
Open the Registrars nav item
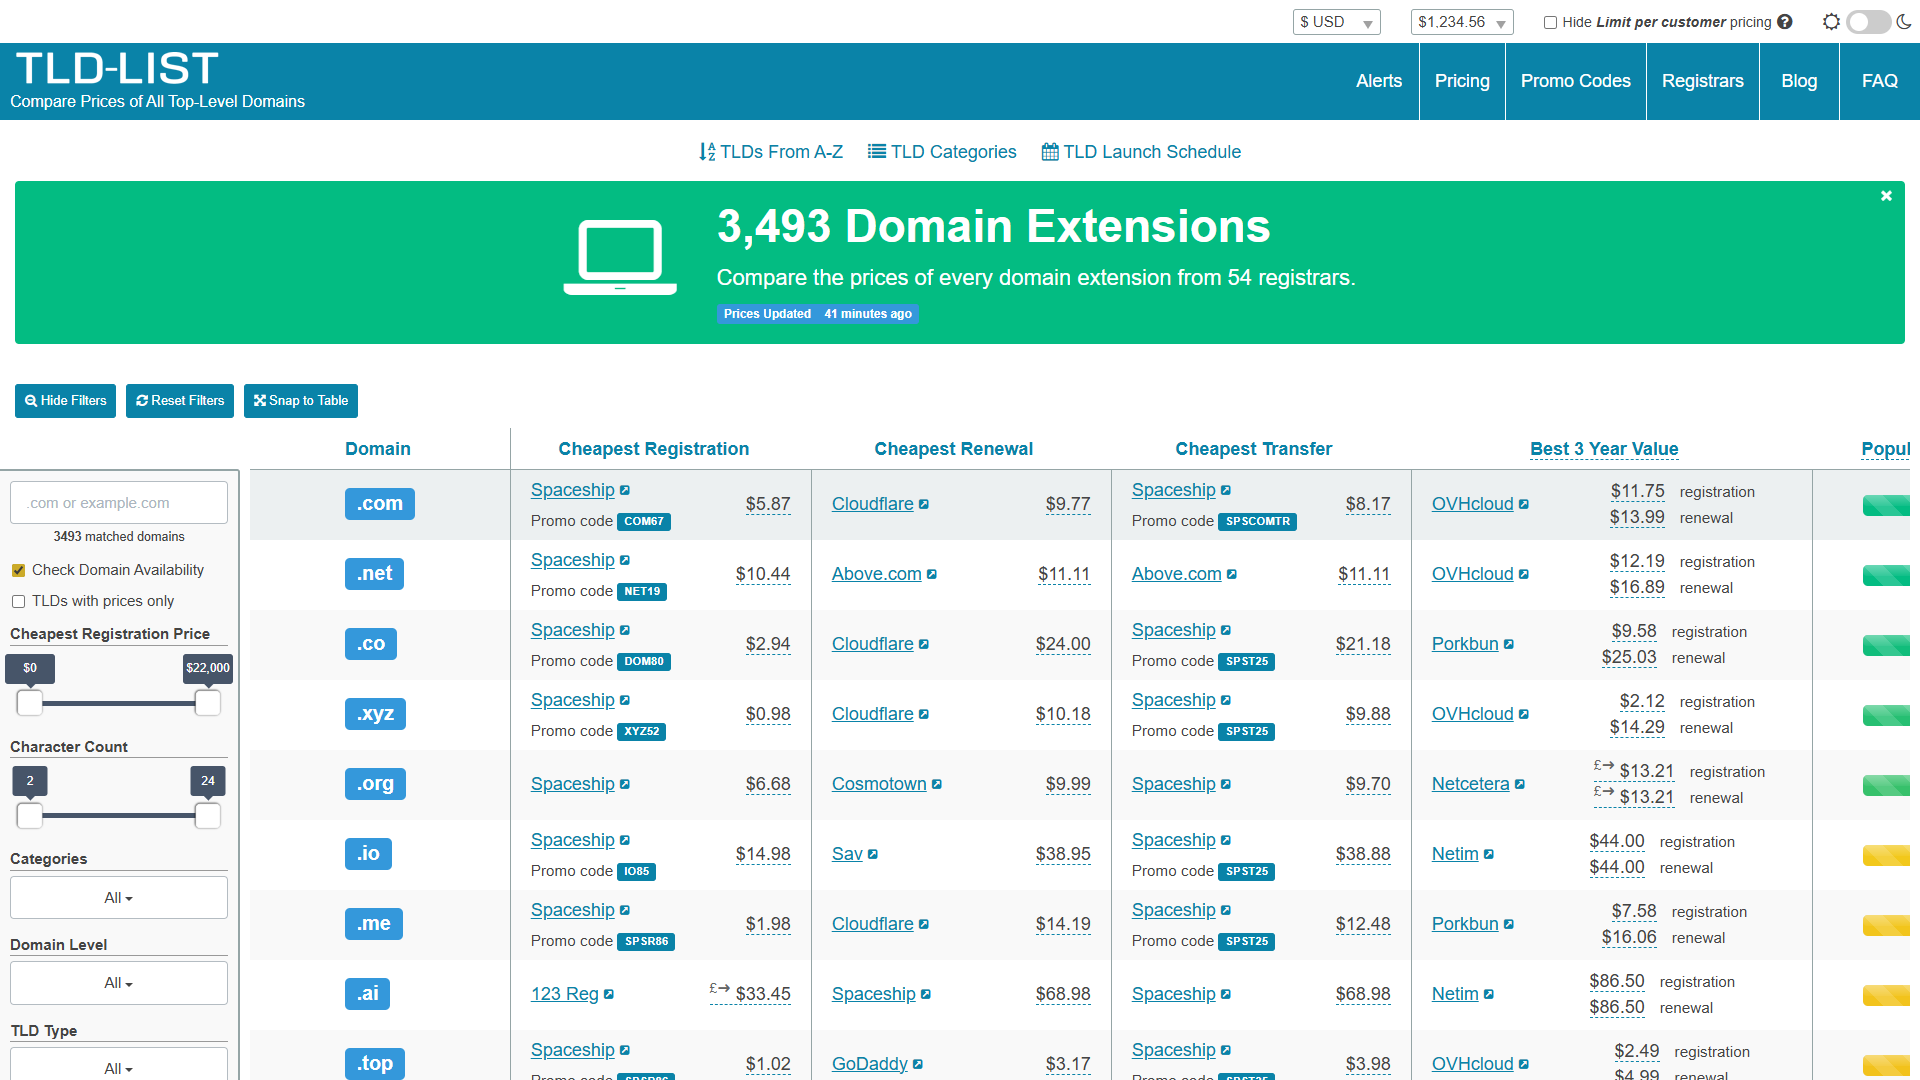coord(1703,81)
